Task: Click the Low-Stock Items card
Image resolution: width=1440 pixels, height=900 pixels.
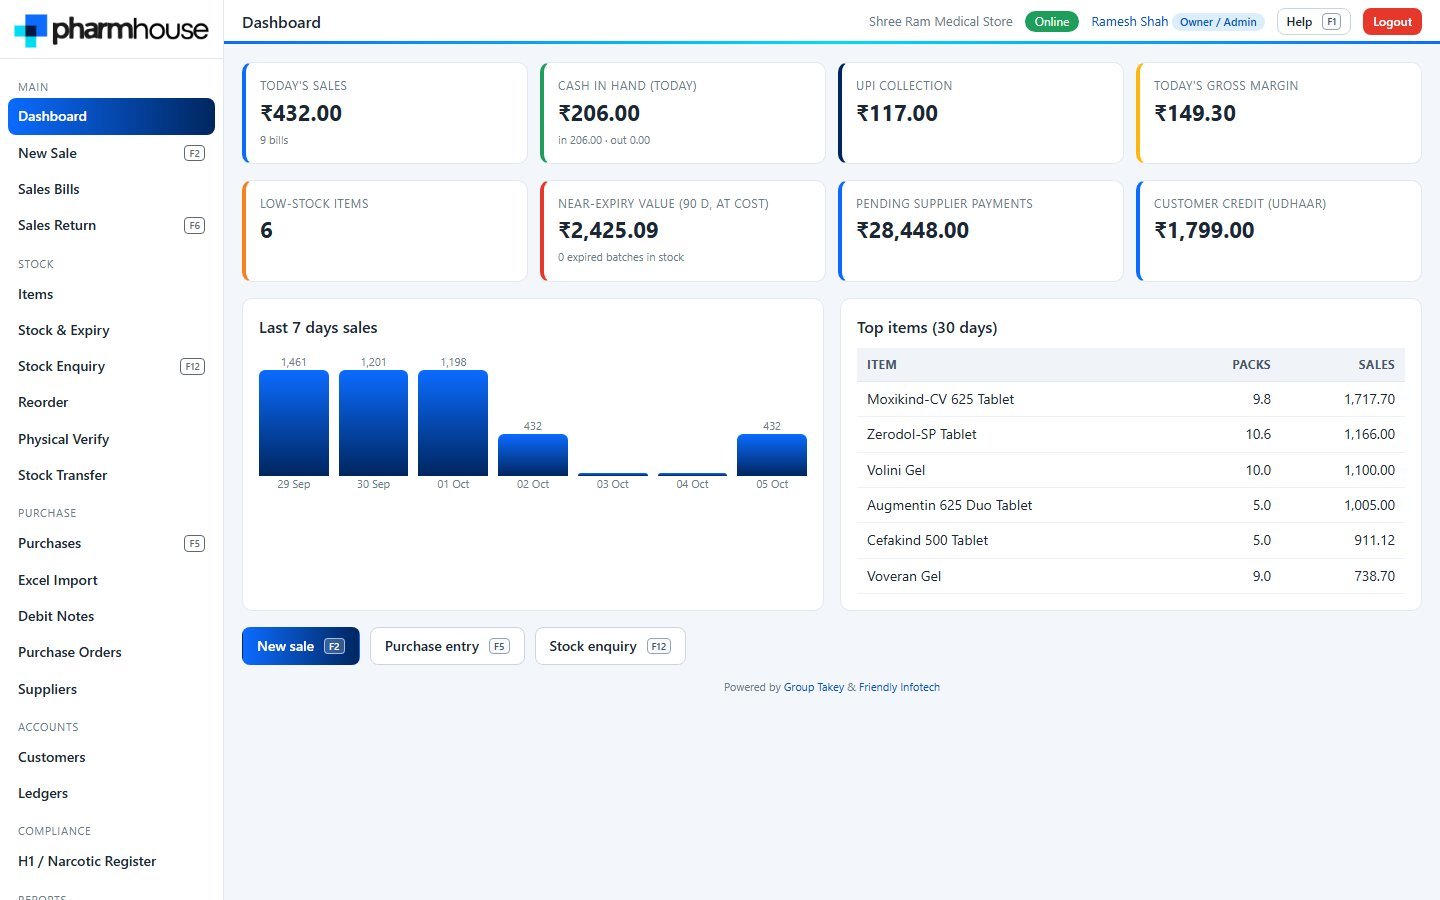Action: 385,231
